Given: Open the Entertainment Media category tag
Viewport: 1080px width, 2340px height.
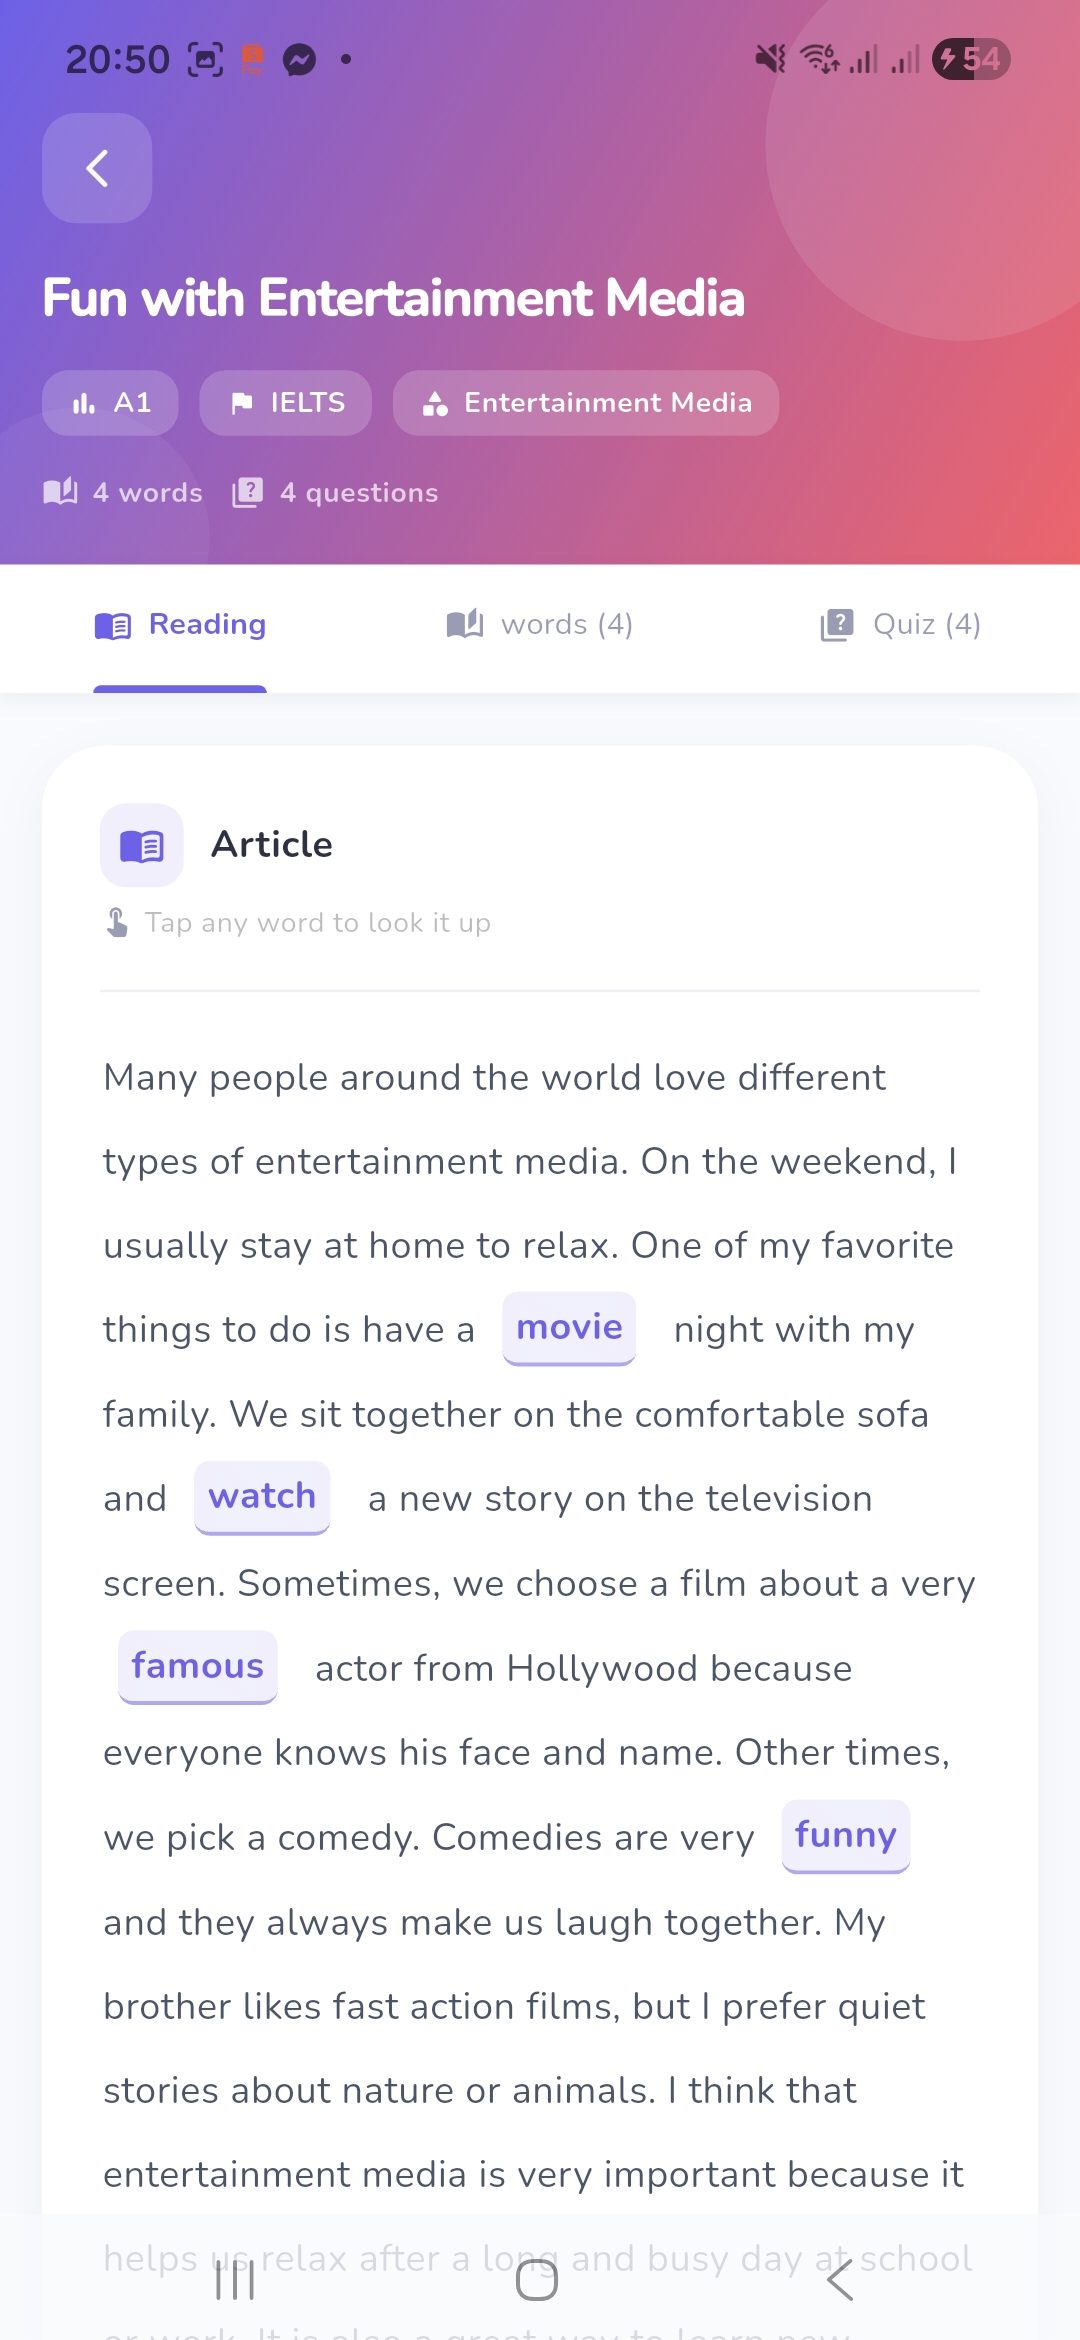Looking at the screenshot, I should pos(586,403).
